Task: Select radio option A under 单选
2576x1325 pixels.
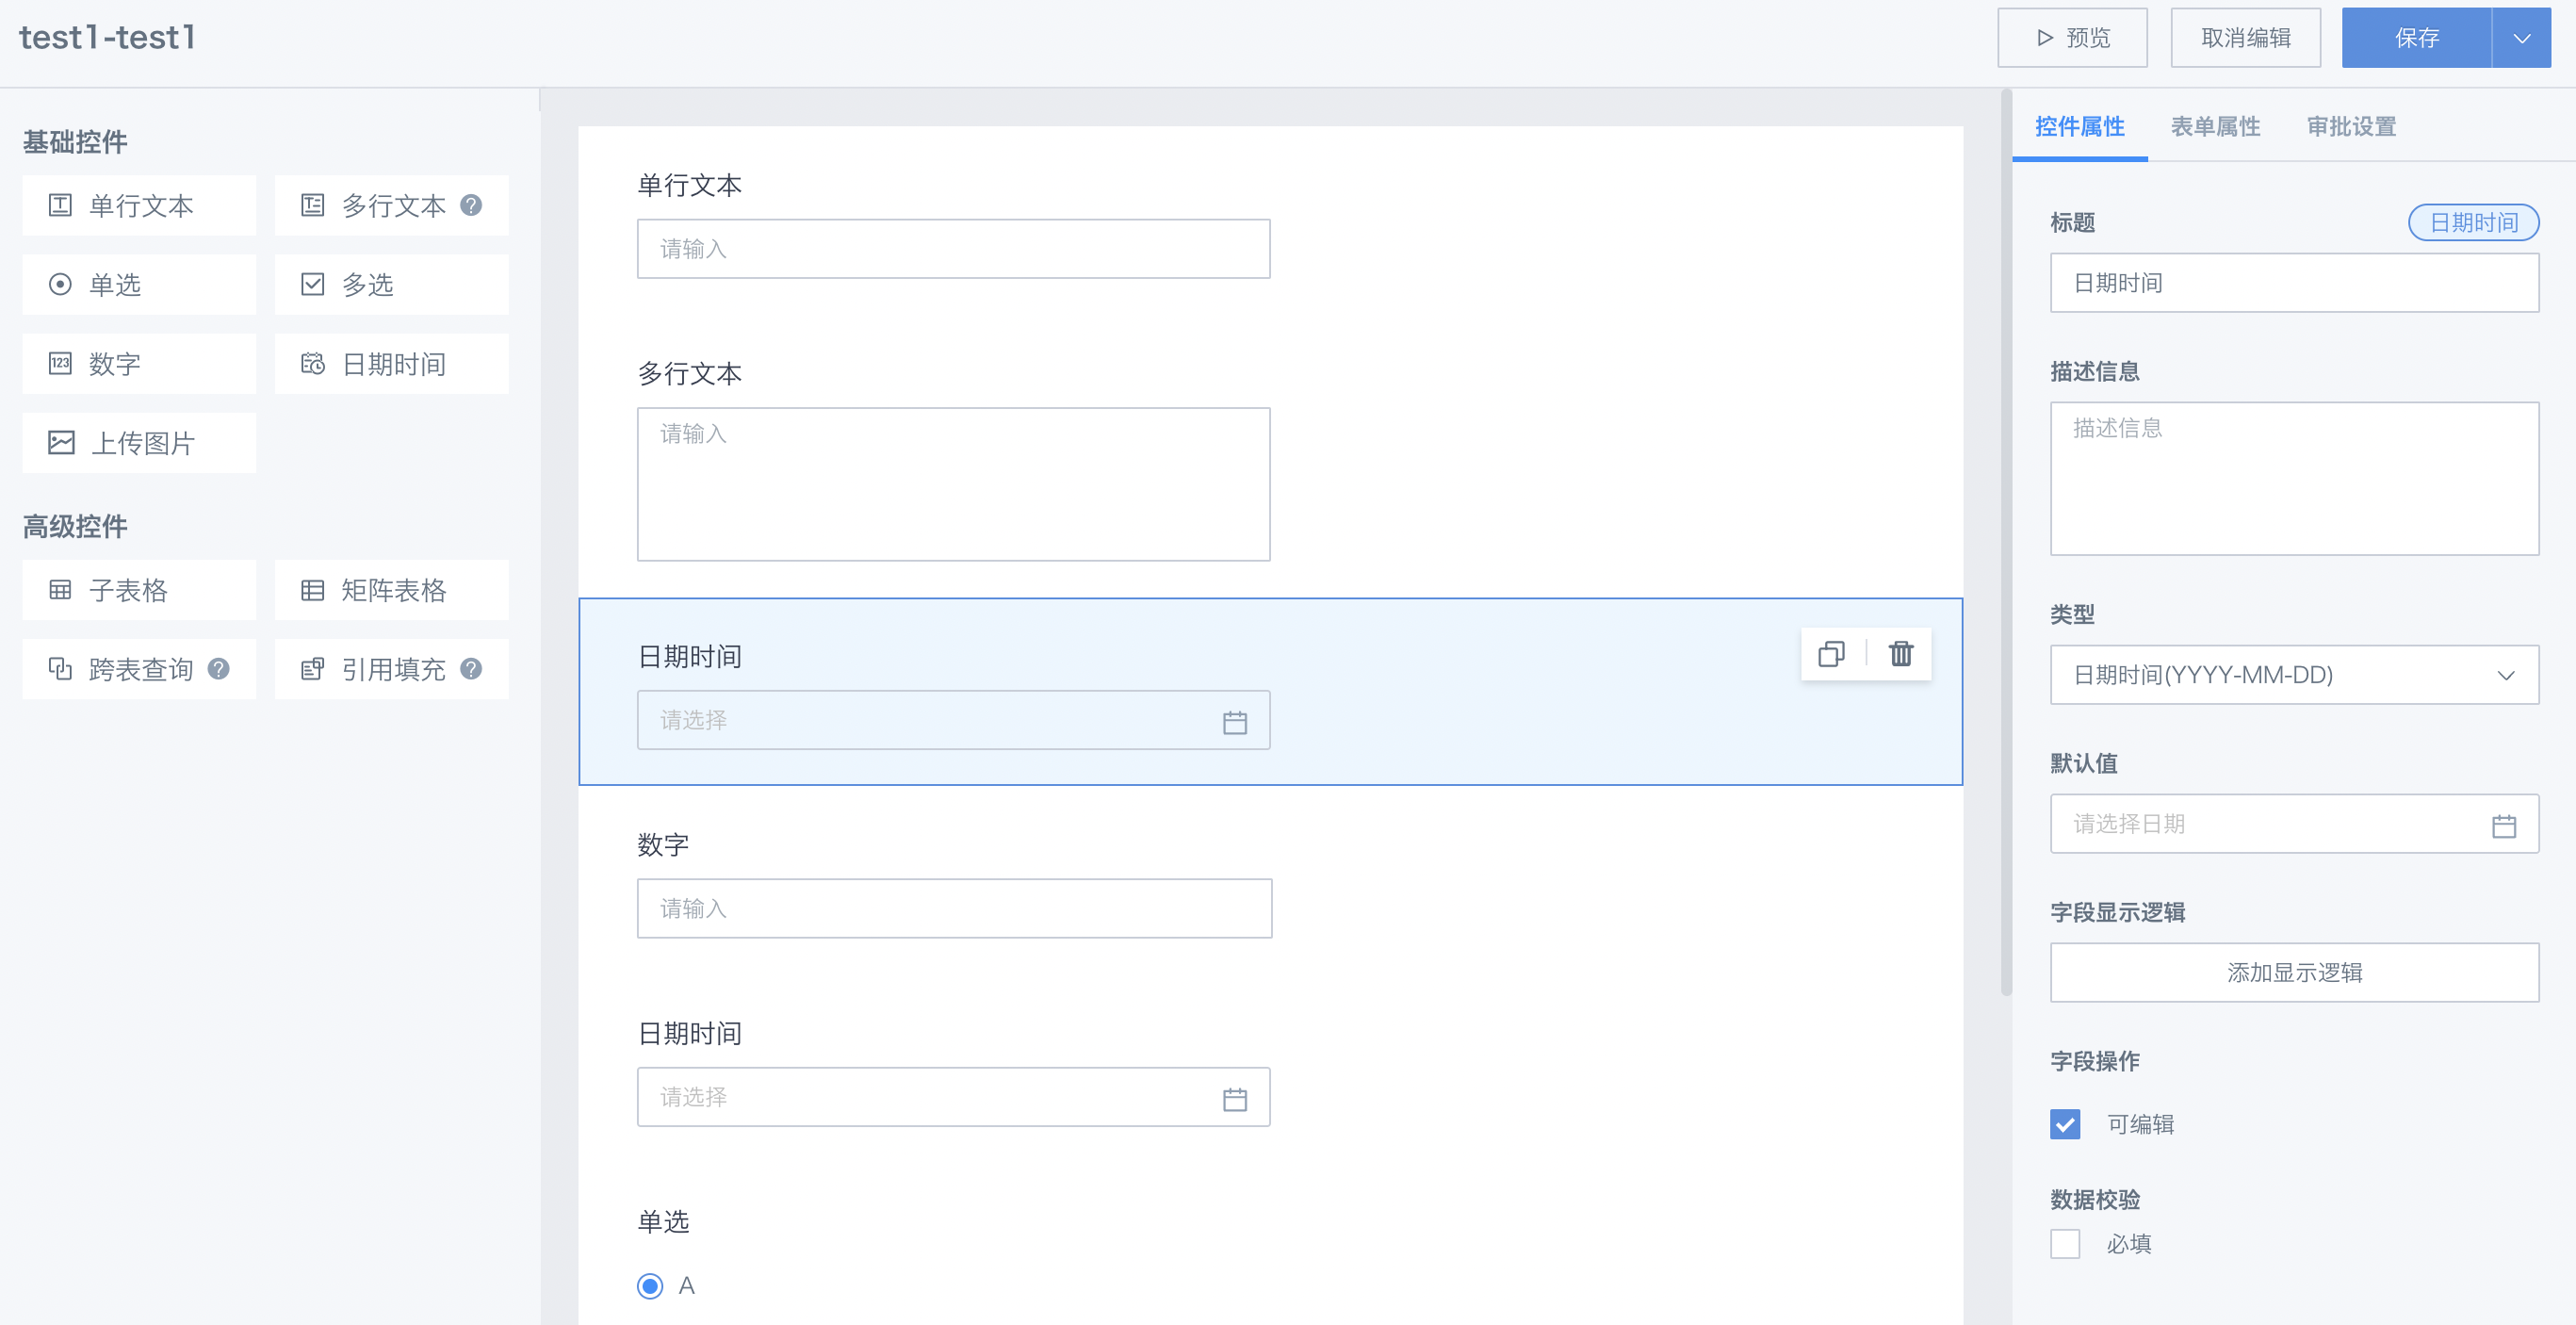Action: [x=650, y=1286]
